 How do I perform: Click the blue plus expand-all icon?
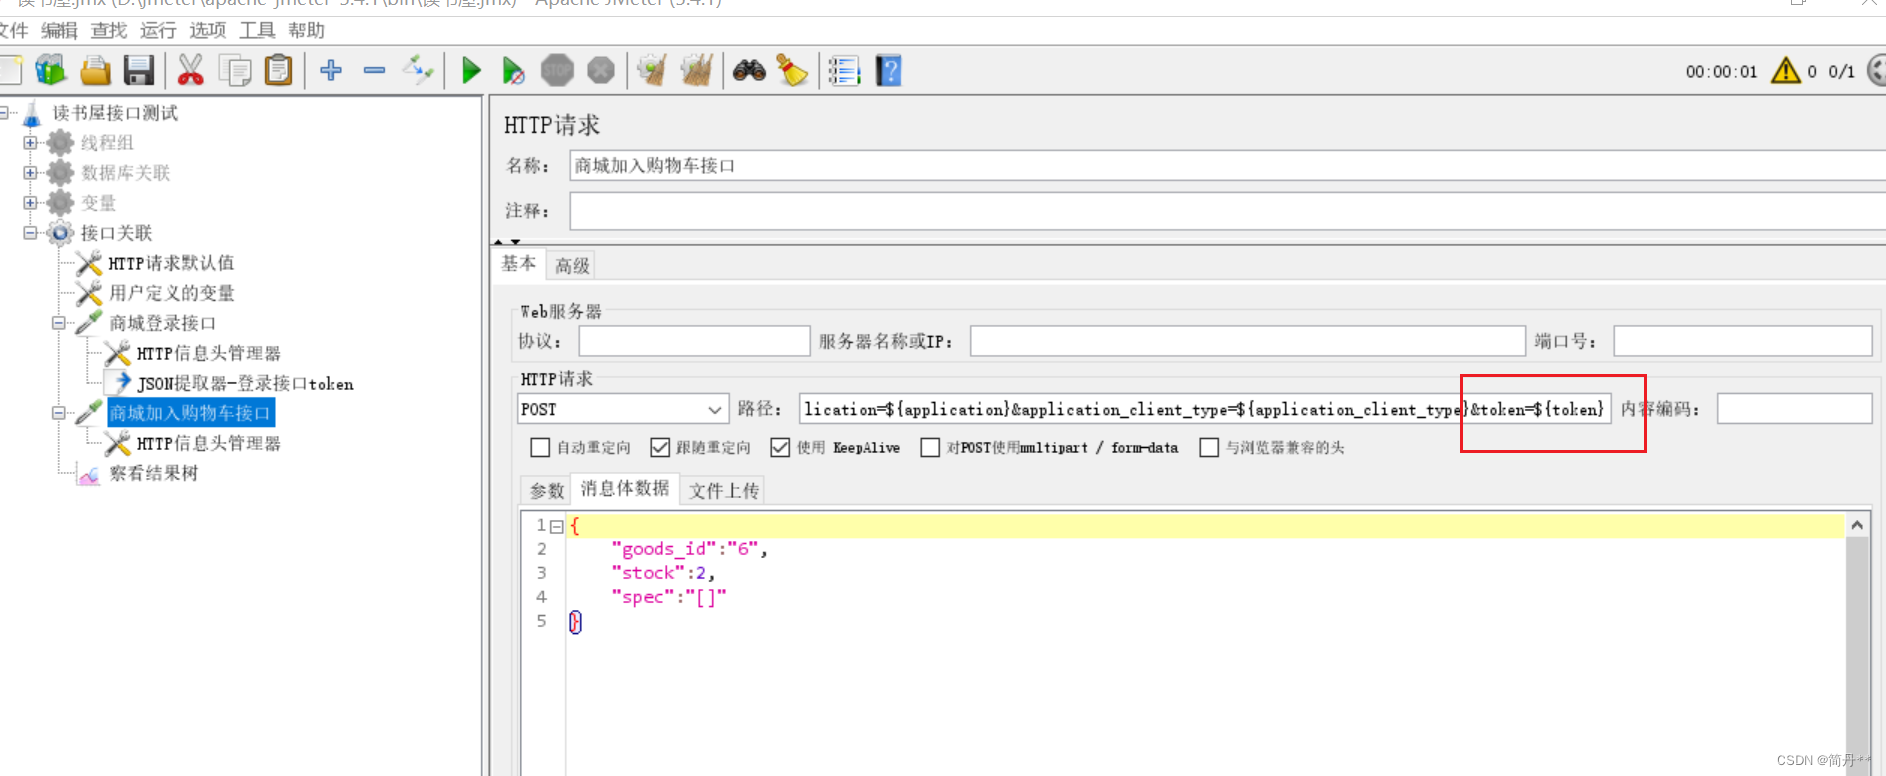pos(331,70)
